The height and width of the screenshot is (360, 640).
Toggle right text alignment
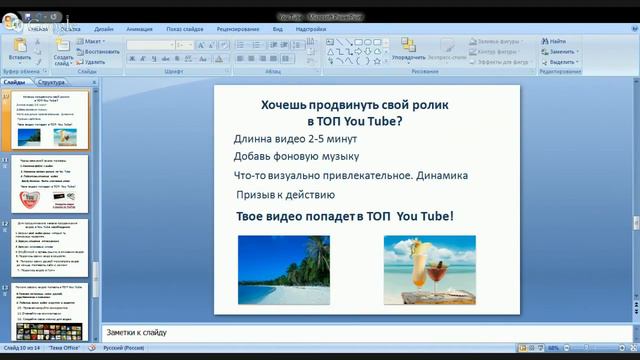coord(262,59)
